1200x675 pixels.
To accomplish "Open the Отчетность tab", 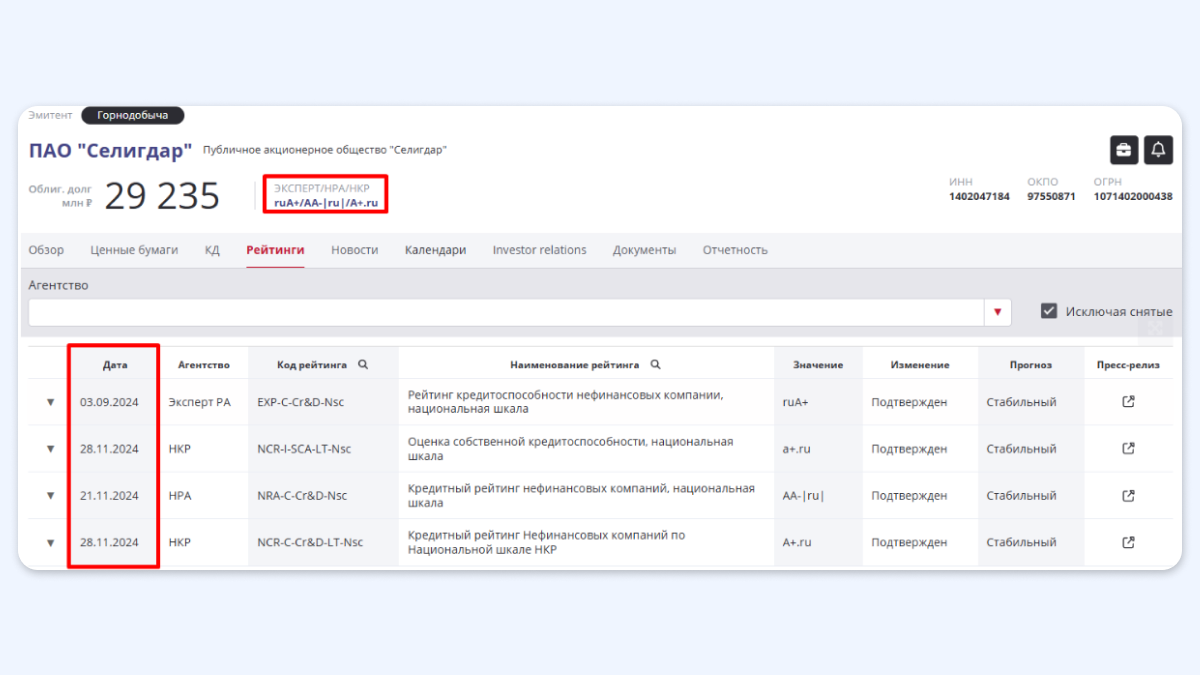I will 735,250.
